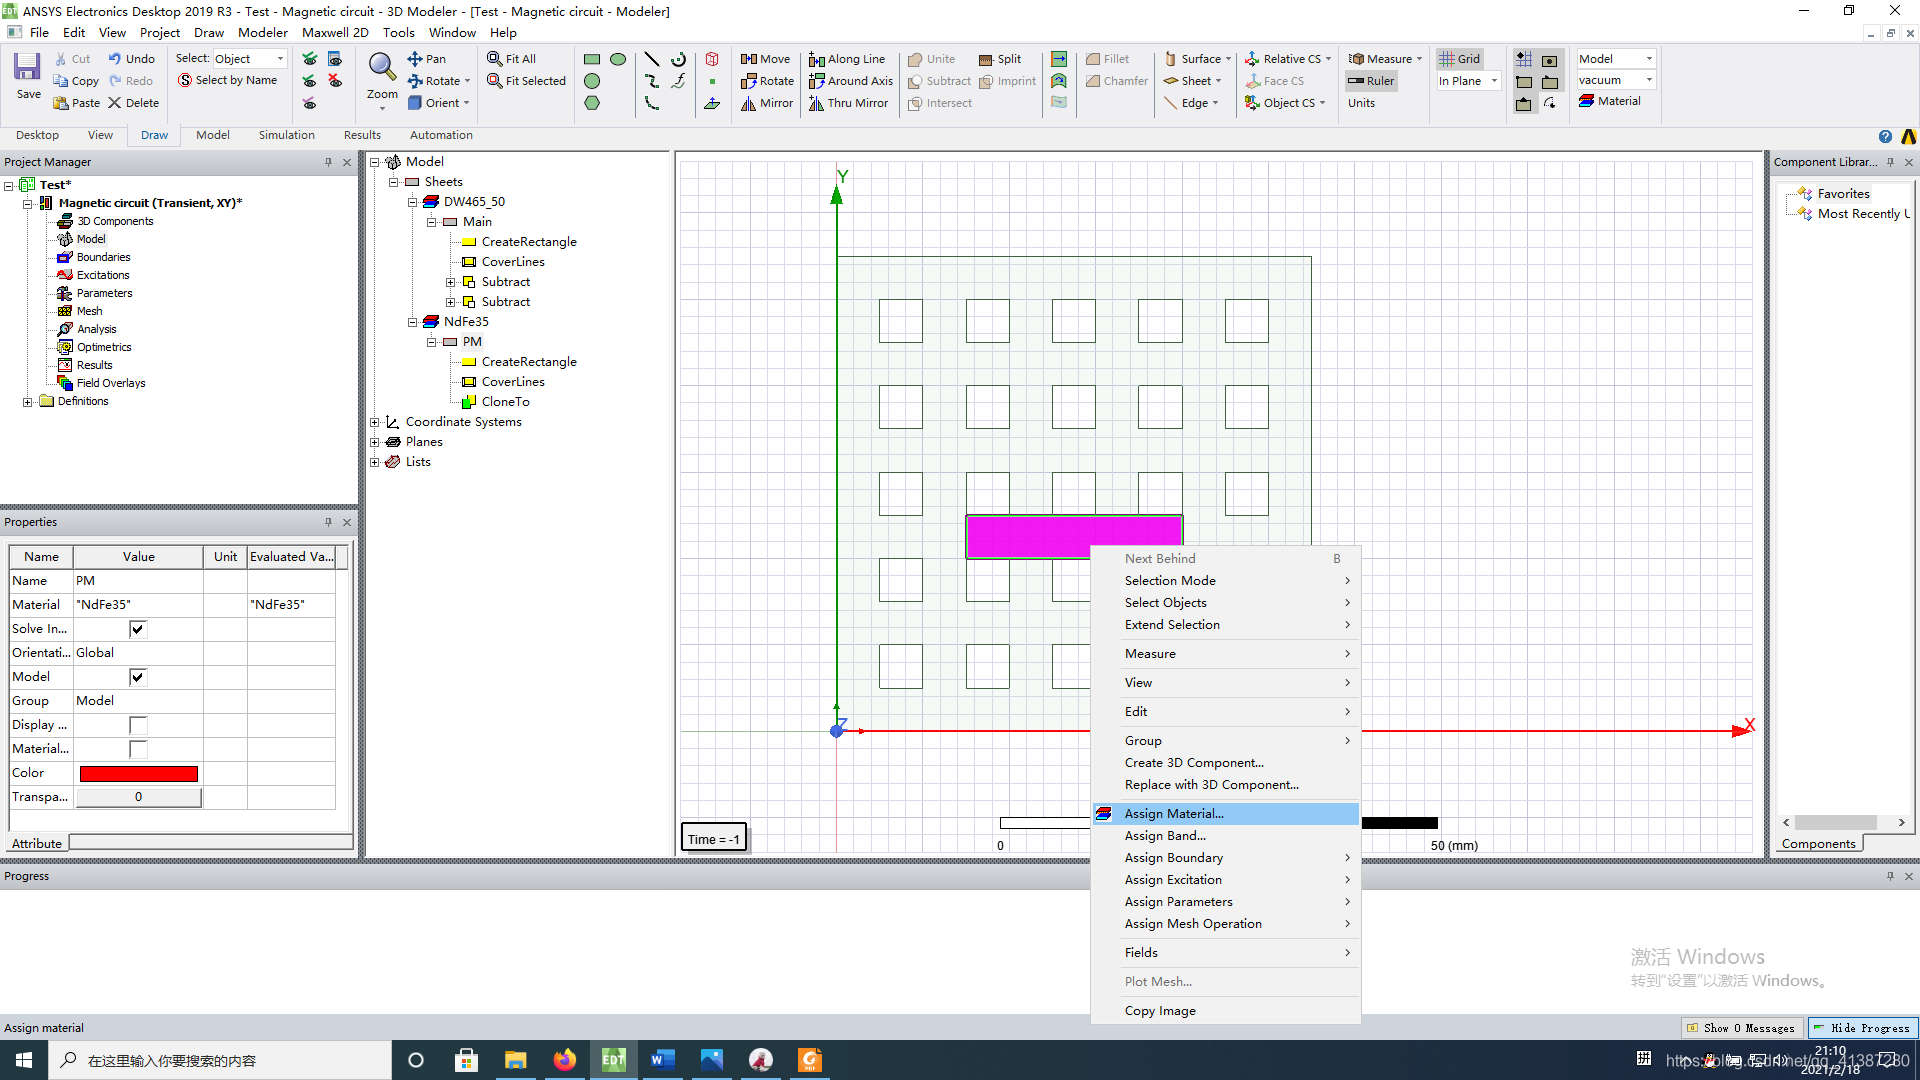Screen dimensions: 1920x1080
Task: Click Fit Selected in the toolbar
Action: point(526,81)
